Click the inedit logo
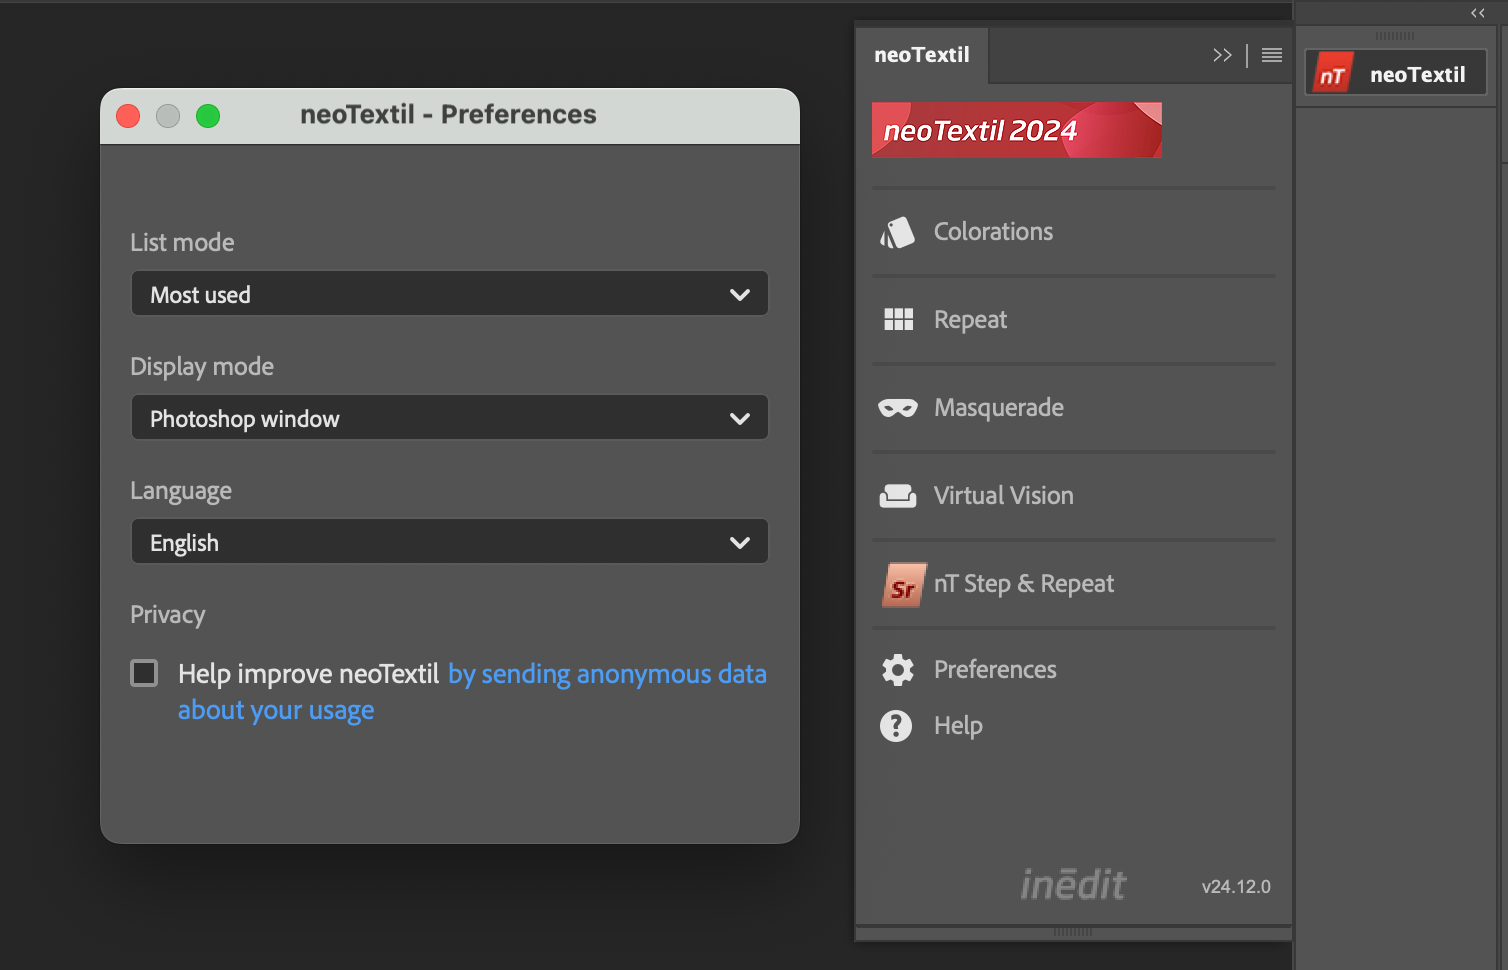The width and height of the screenshot is (1508, 970). click(1073, 884)
